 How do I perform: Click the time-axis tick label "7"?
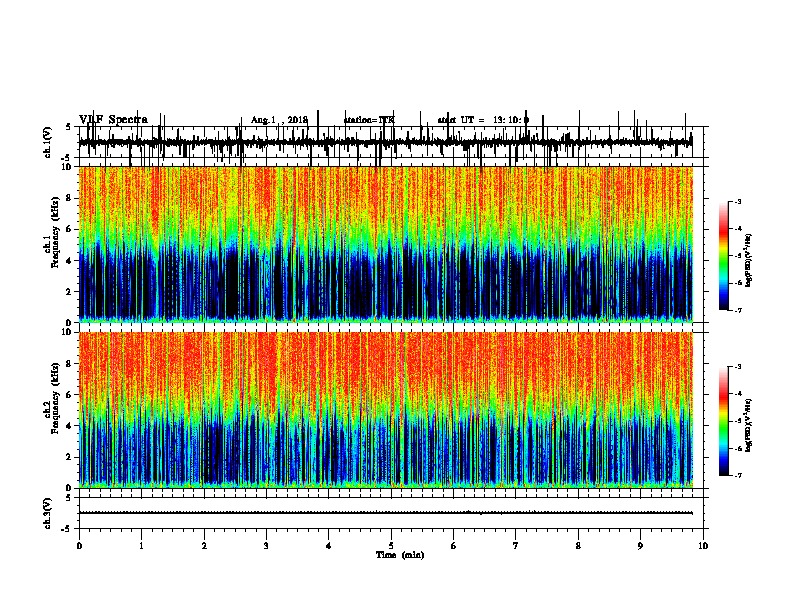(x=516, y=546)
